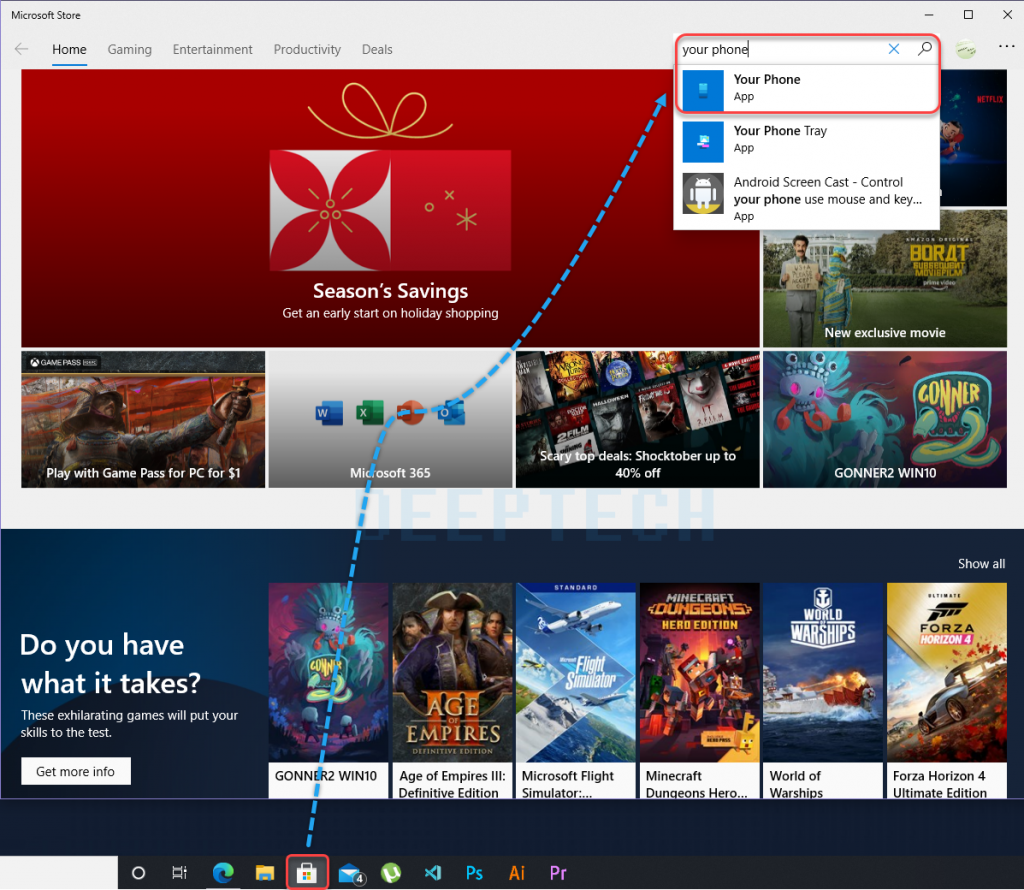
Task: Open Task View on the taskbar
Action: click(180, 872)
